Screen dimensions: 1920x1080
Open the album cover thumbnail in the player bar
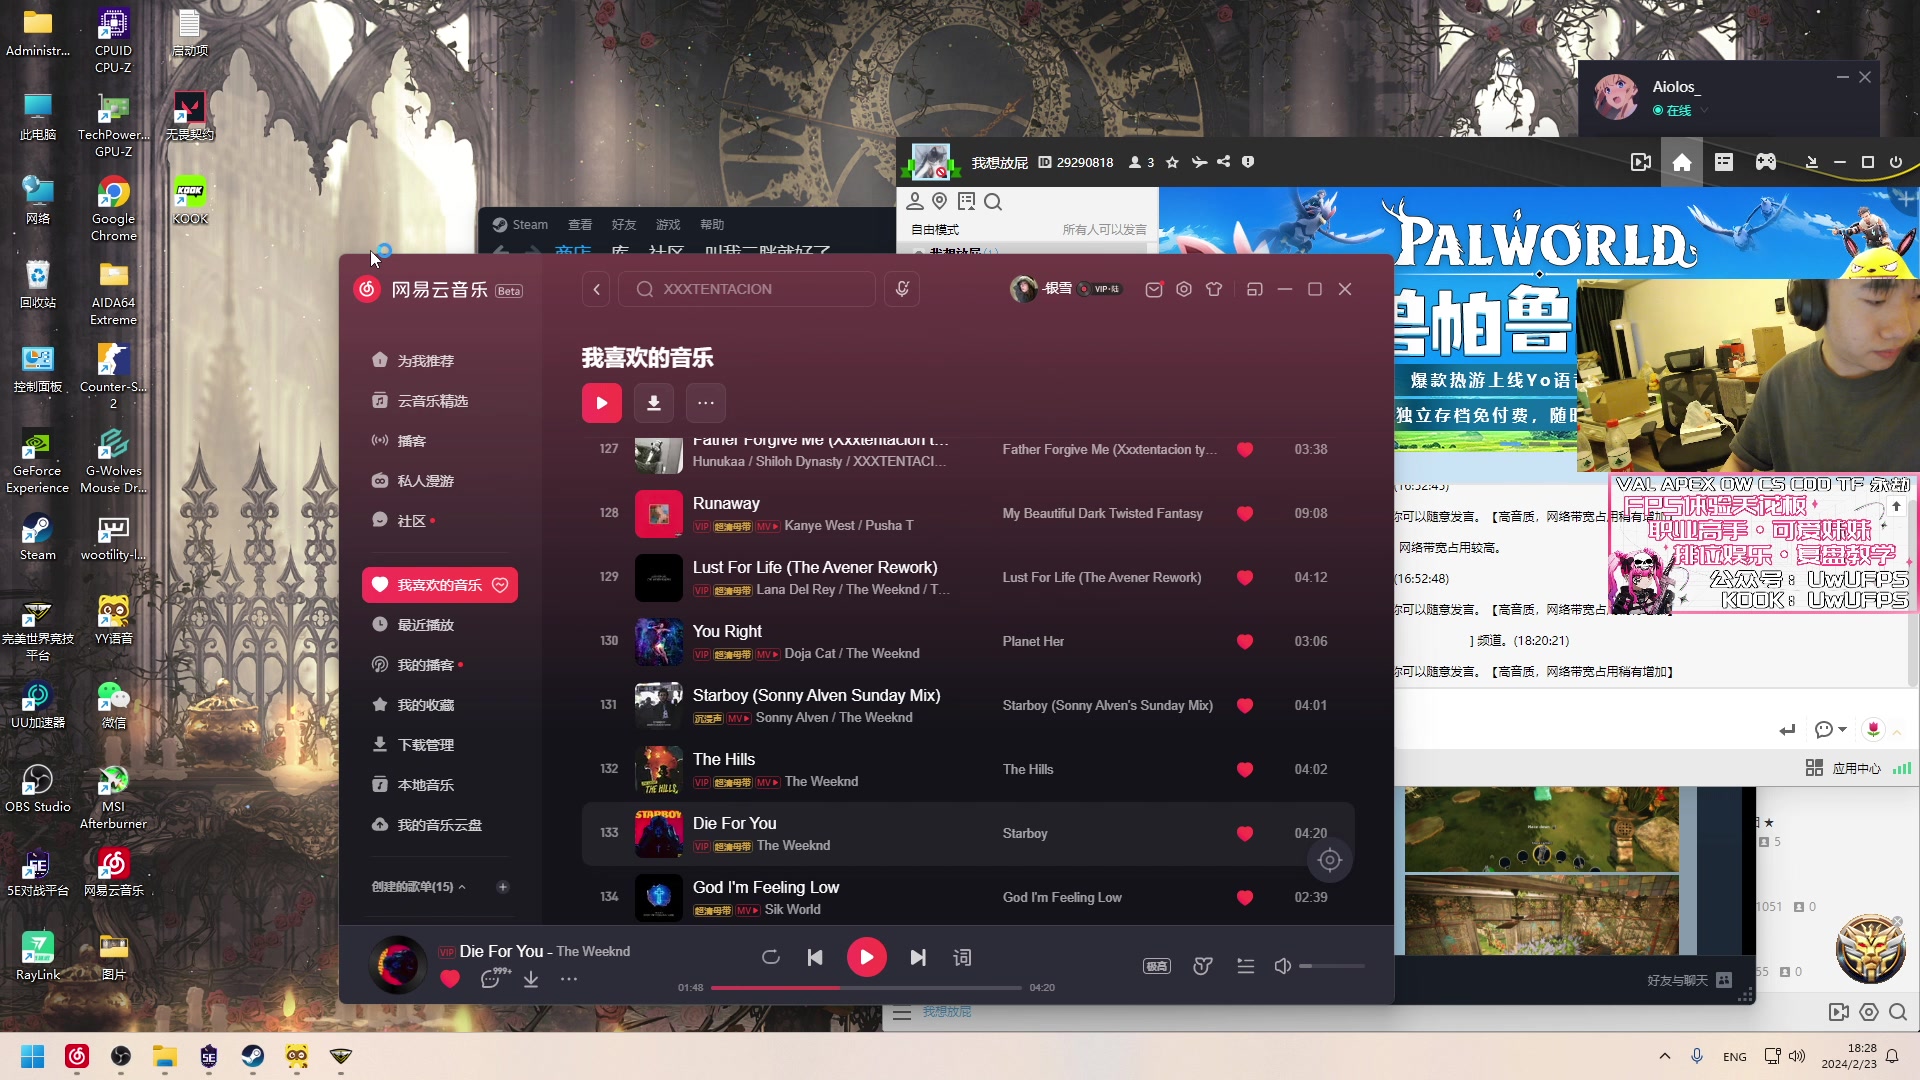(x=398, y=965)
